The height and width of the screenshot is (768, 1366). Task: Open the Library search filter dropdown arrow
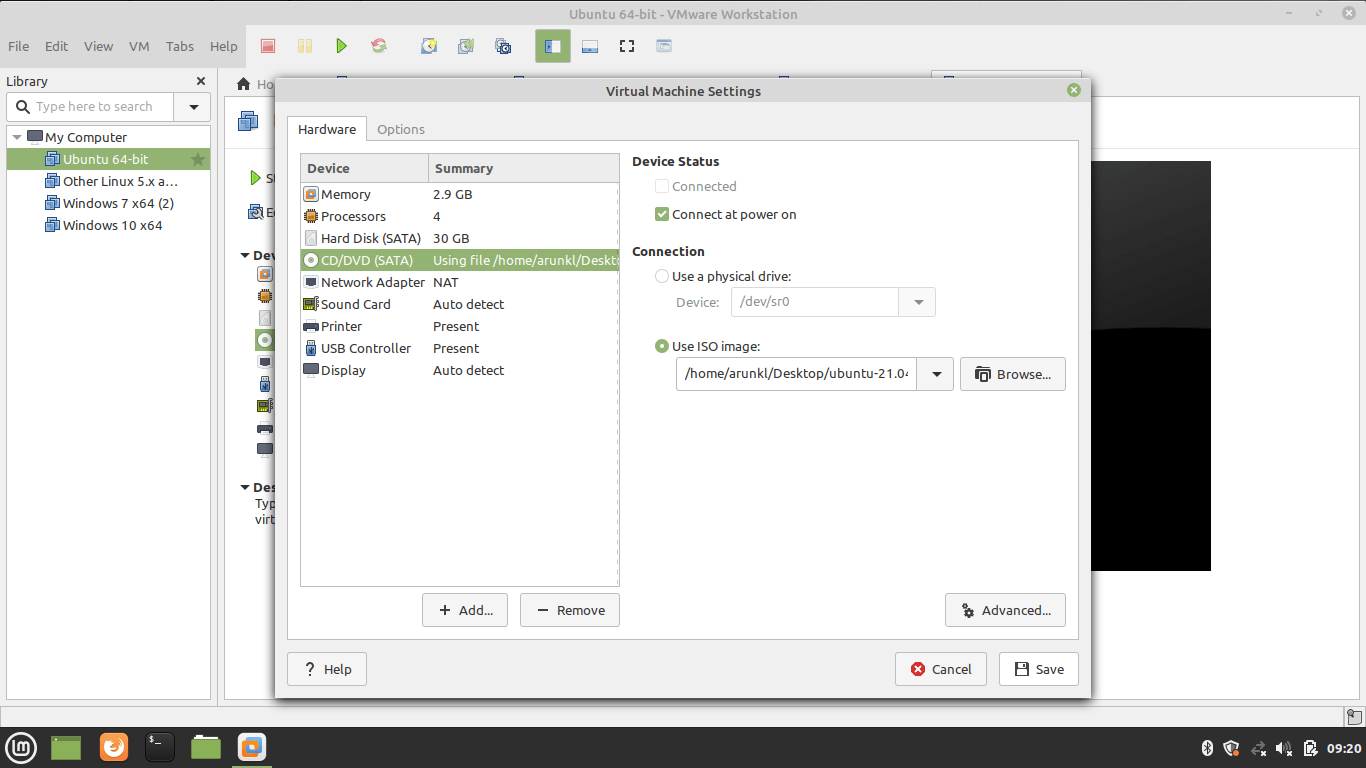[192, 107]
